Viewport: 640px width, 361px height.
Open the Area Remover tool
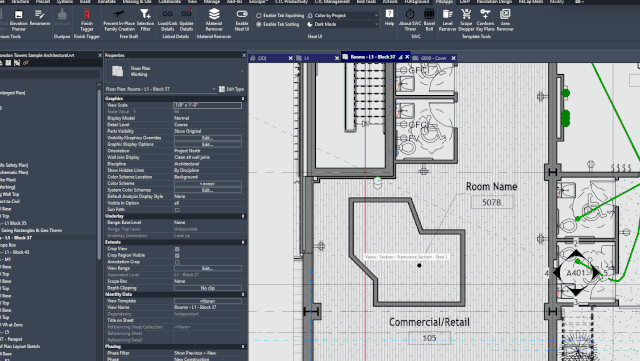(505, 20)
